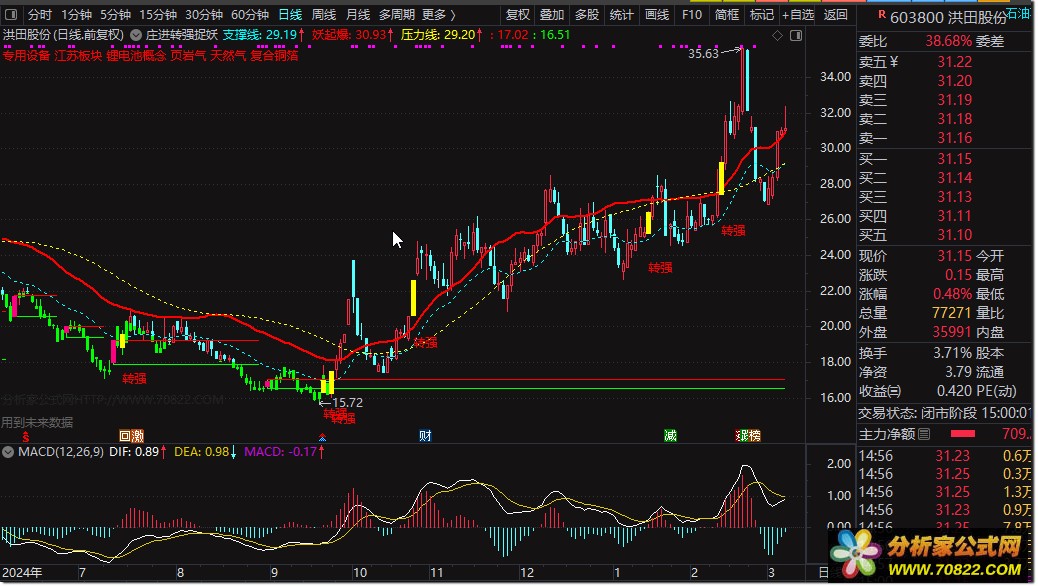Click the 返回 back button
1038x586 pixels.
click(x=835, y=15)
